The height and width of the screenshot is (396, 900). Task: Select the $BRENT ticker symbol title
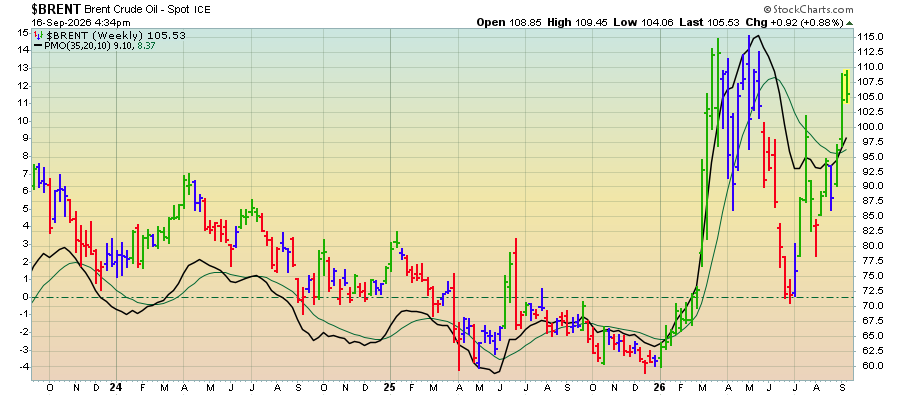(56, 9)
